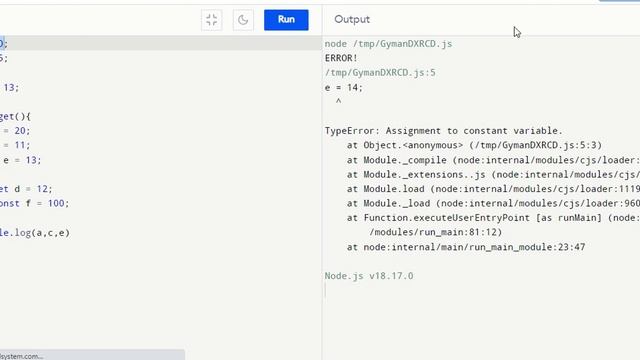This screenshot has width=640, height=360.
Task: Click 'TypeError: Assignment to constant variable.' message
Action: [444, 131]
